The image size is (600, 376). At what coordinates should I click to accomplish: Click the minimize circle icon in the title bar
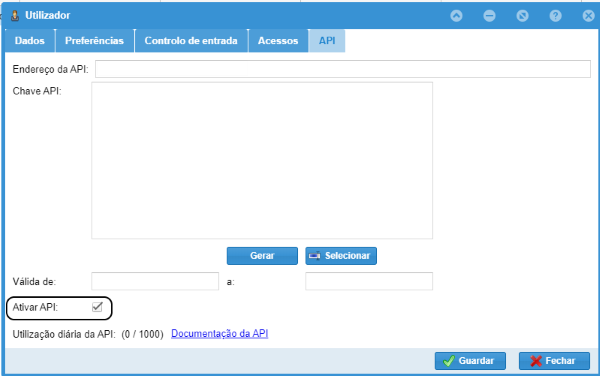pos(489,16)
